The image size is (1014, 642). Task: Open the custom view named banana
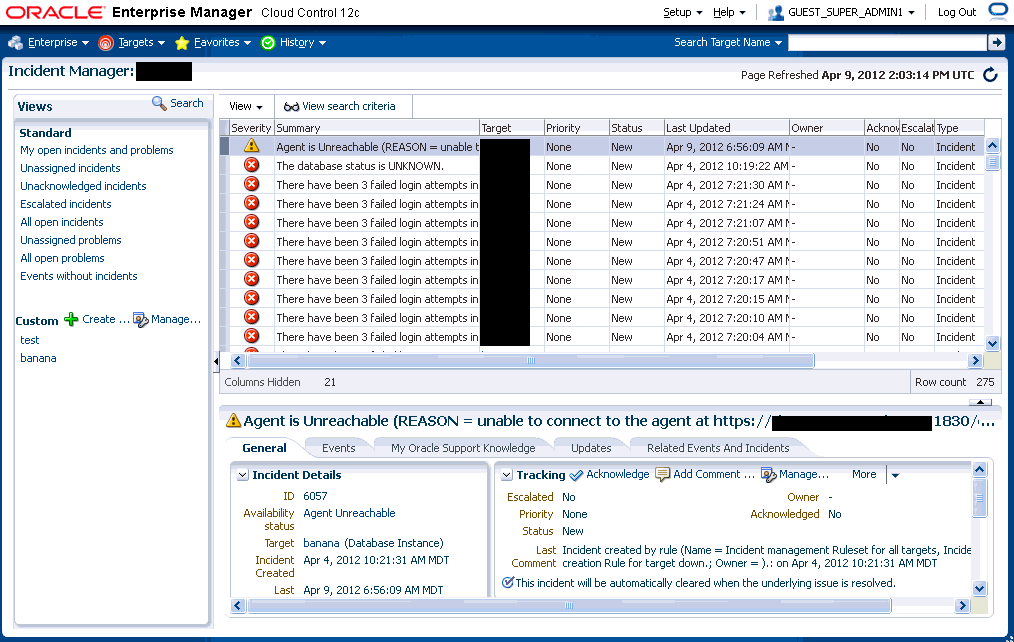(38, 358)
